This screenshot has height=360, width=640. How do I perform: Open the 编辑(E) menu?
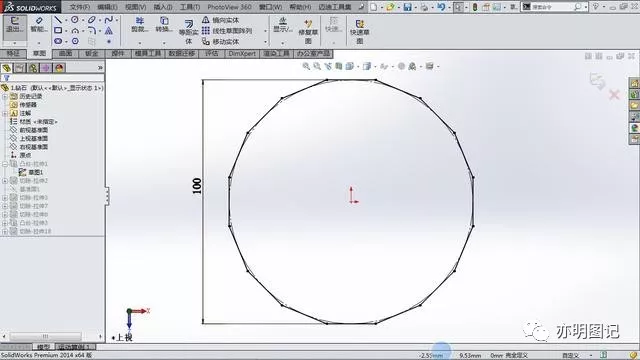point(107,7)
